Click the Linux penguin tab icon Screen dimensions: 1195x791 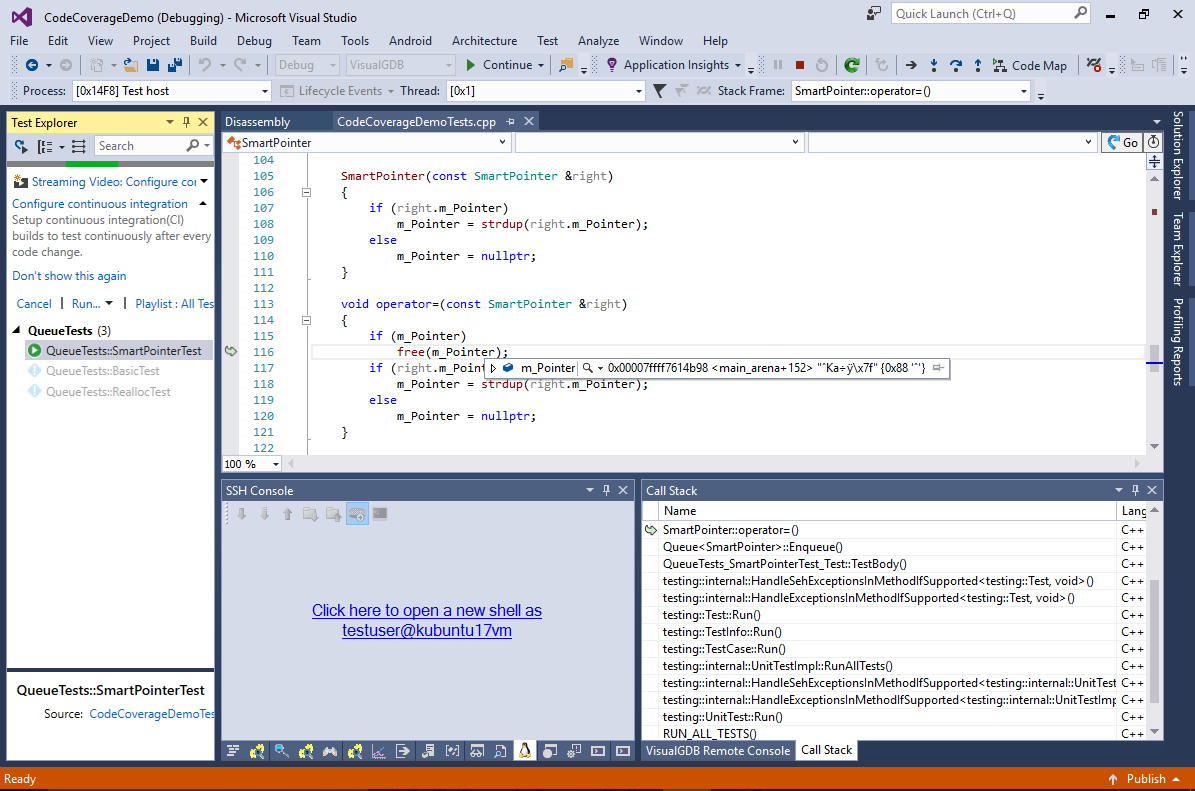point(525,751)
